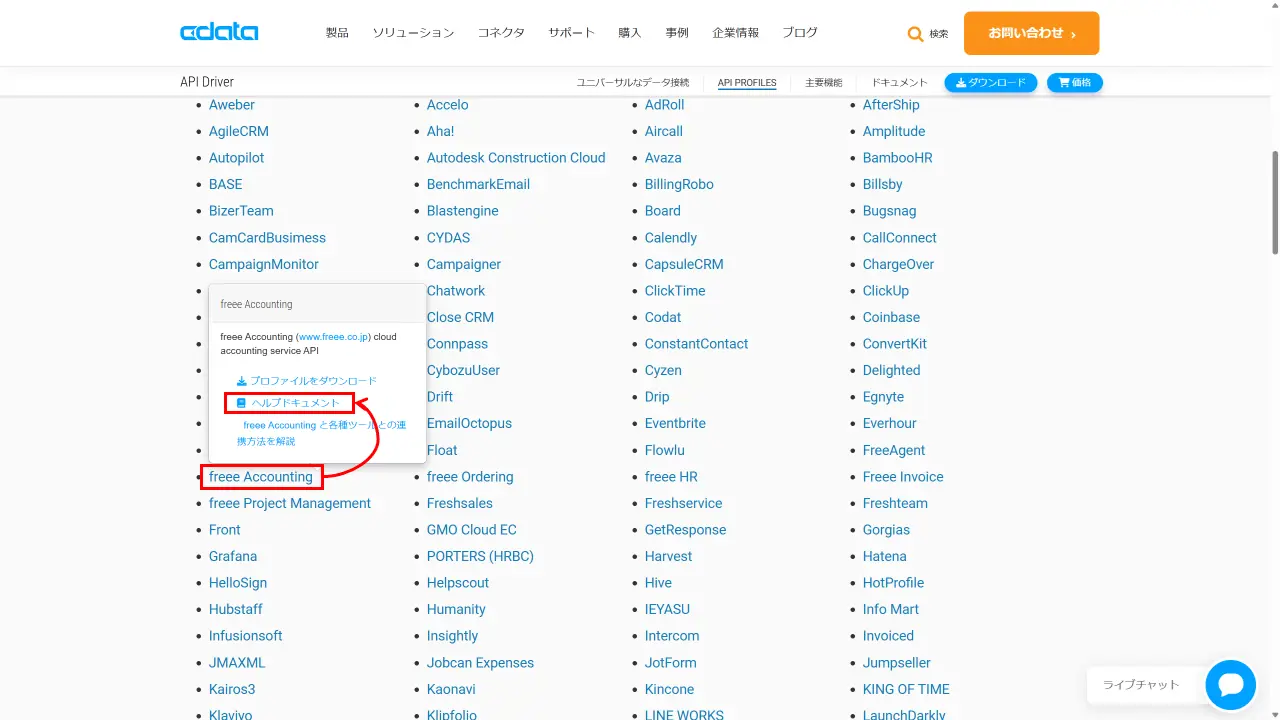Click the download icon beside プロファイルをダウンロード
This screenshot has height=720, width=1280.
click(241, 381)
